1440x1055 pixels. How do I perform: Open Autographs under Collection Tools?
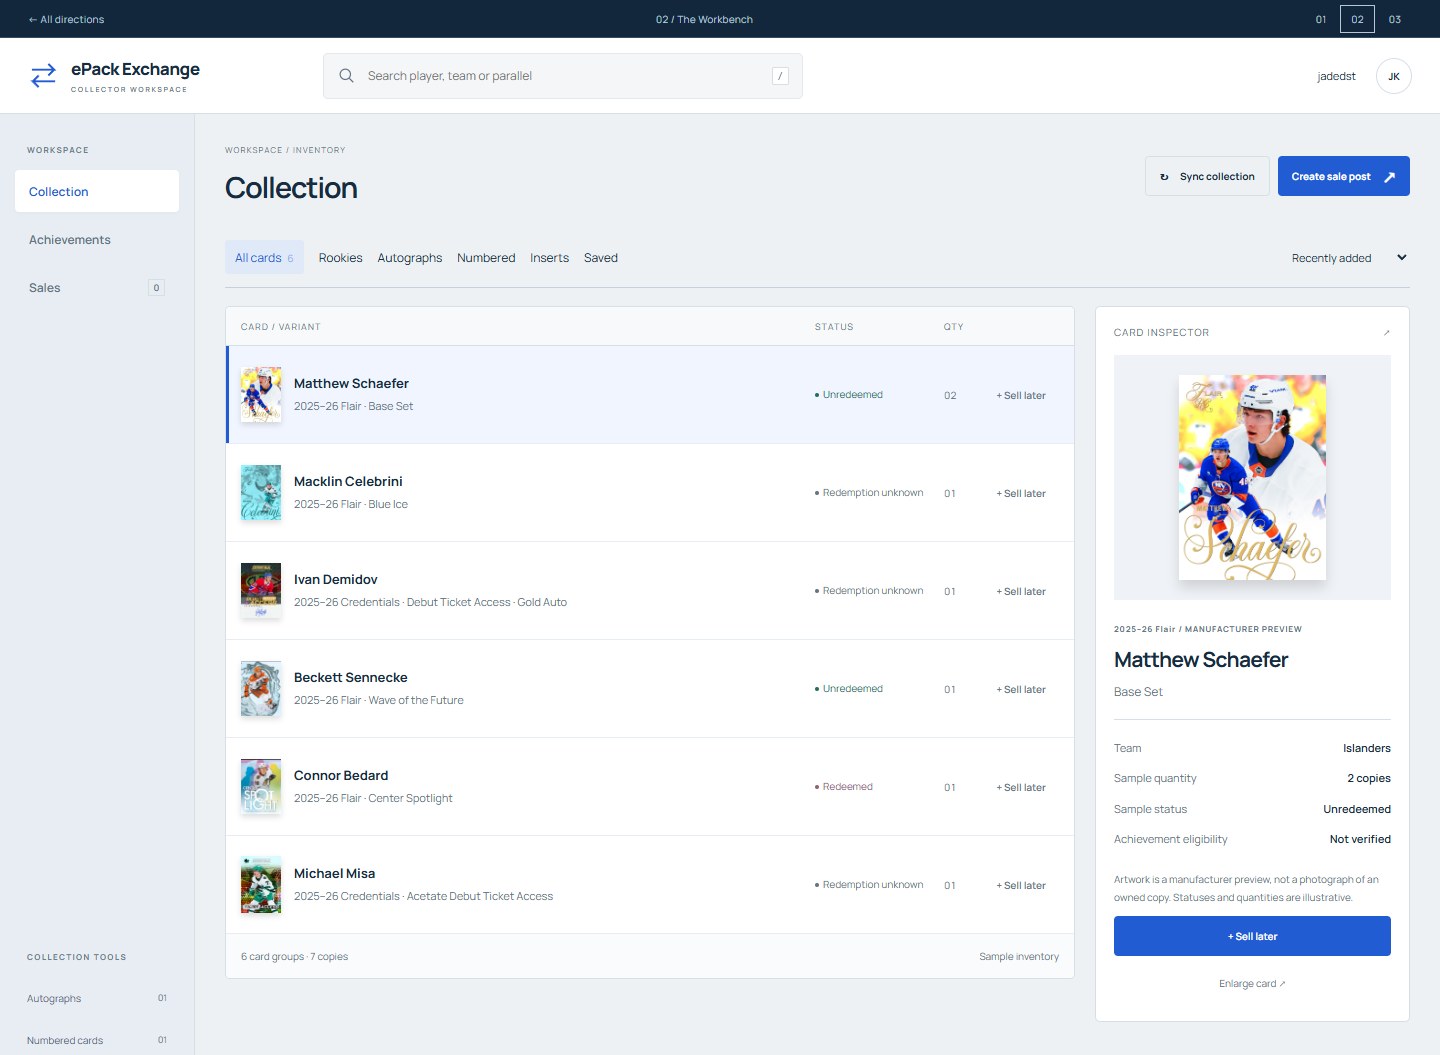[97, 998]
